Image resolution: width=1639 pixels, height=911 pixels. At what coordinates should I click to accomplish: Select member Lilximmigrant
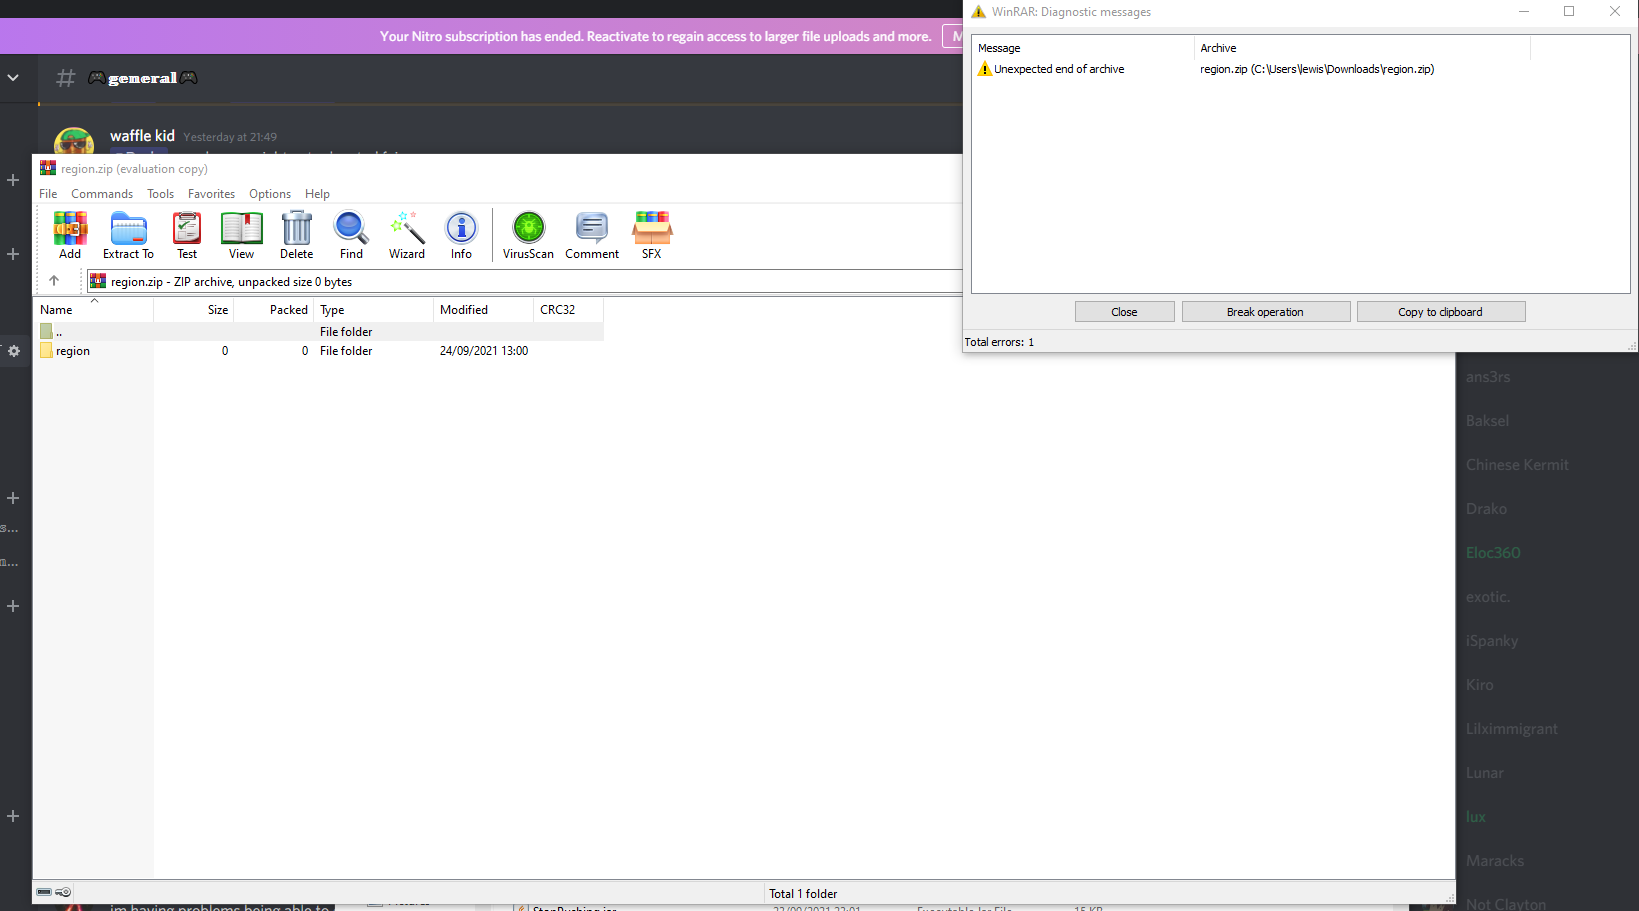click(x=1512, y=729)
